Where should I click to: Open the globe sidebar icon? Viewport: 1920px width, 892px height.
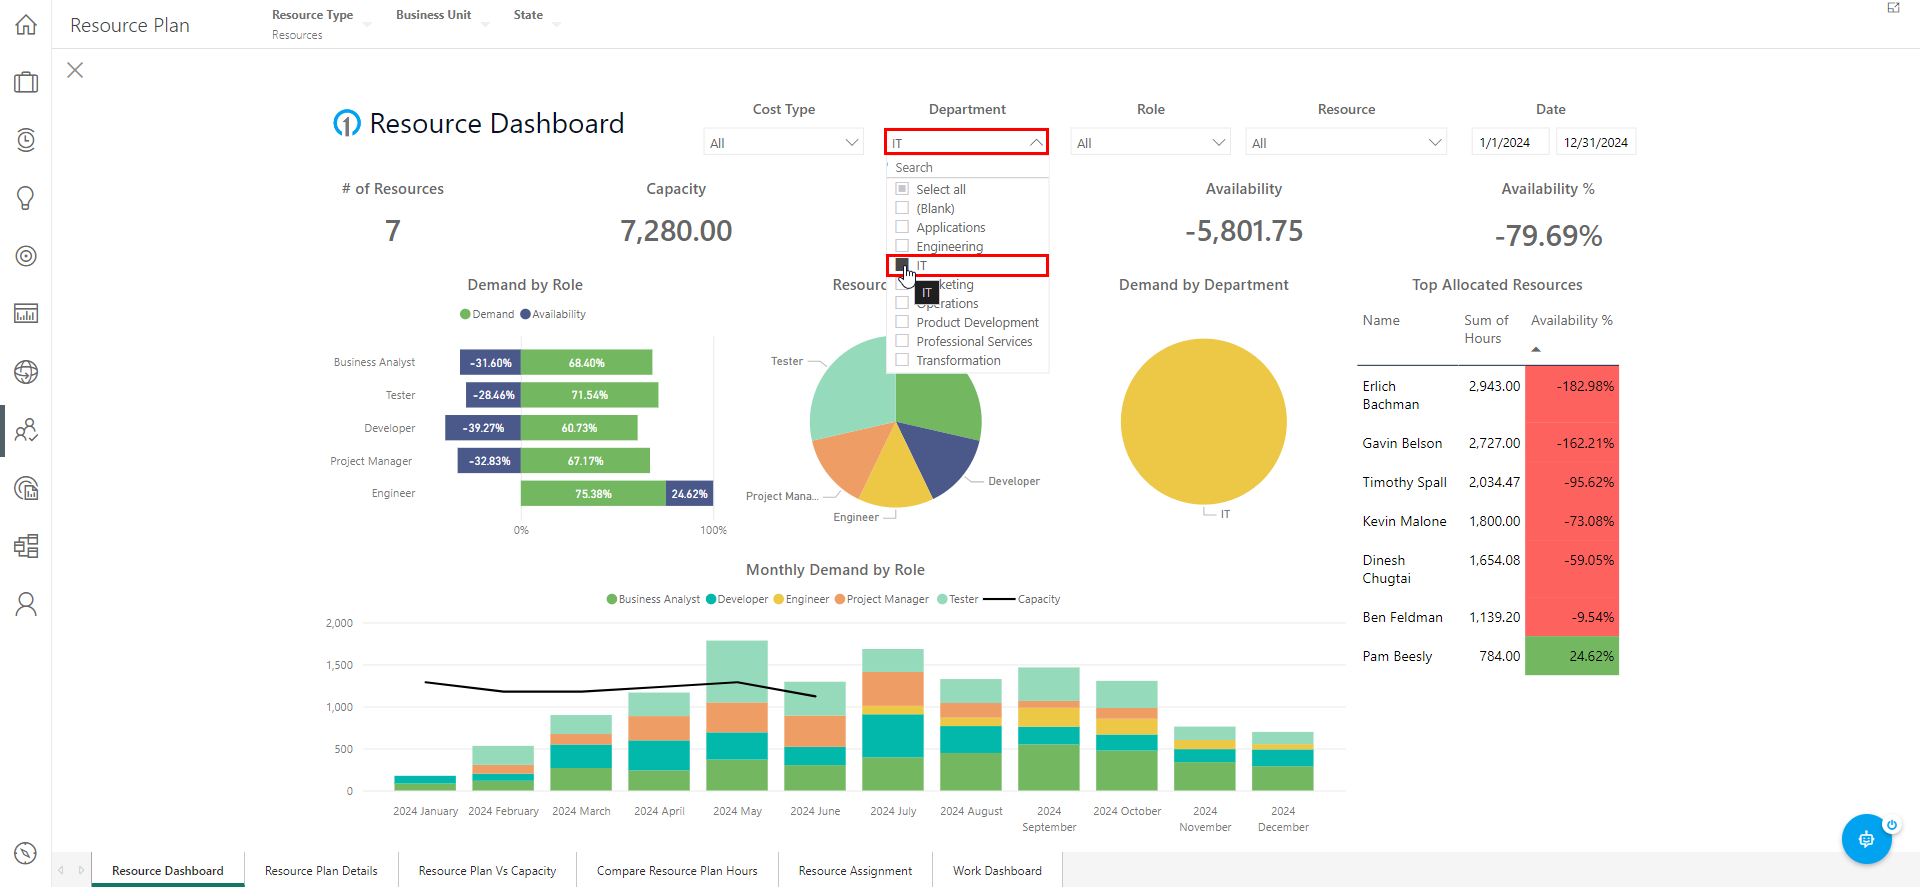pos(26,372)
